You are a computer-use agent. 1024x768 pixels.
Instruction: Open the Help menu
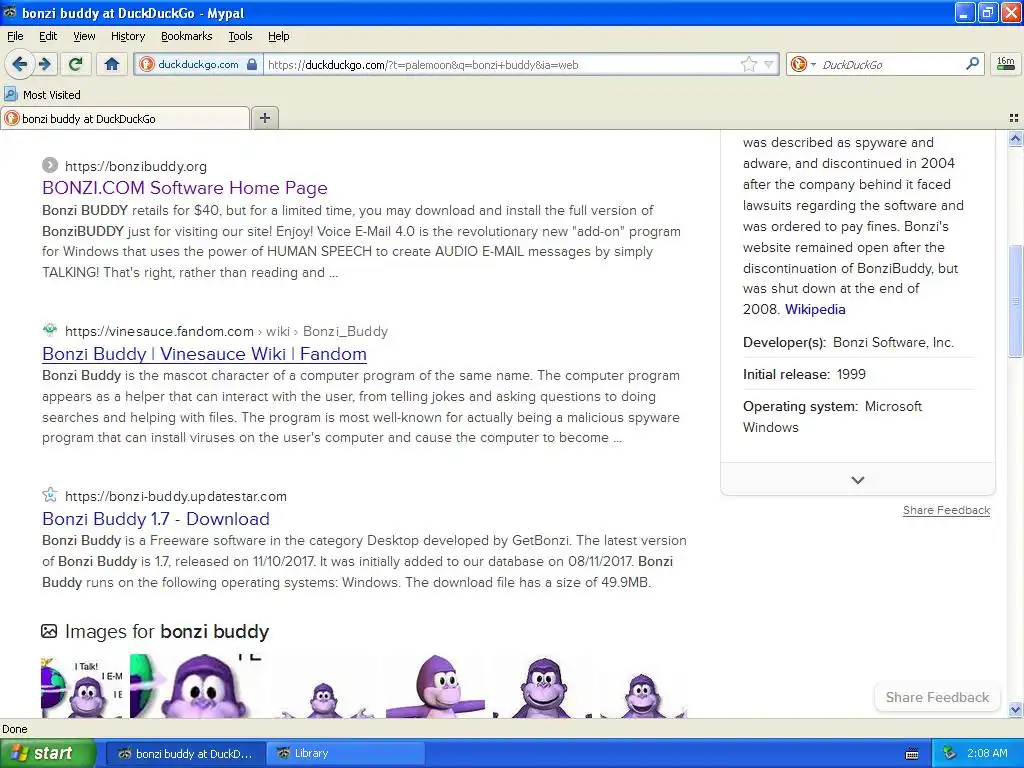[x=278, y=36]
